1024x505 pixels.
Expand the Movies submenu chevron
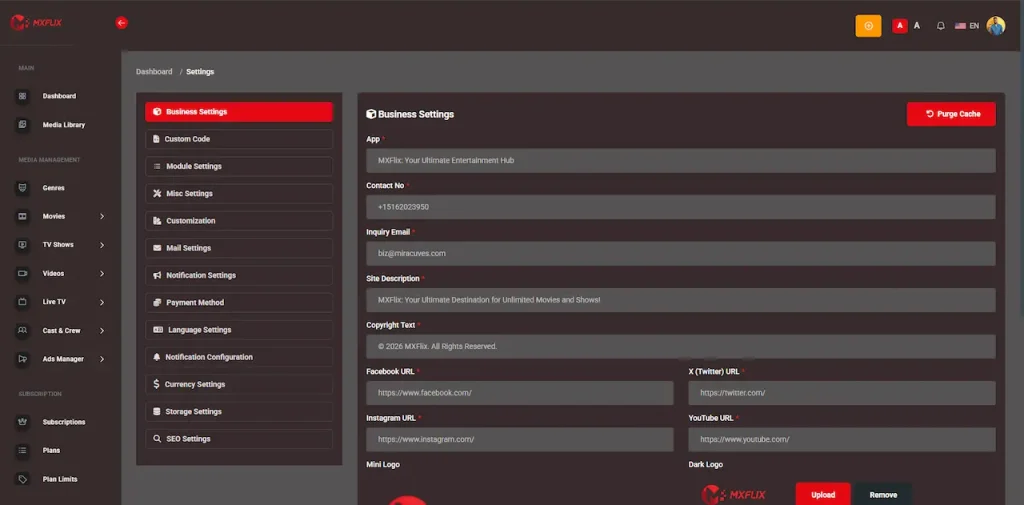102,216
